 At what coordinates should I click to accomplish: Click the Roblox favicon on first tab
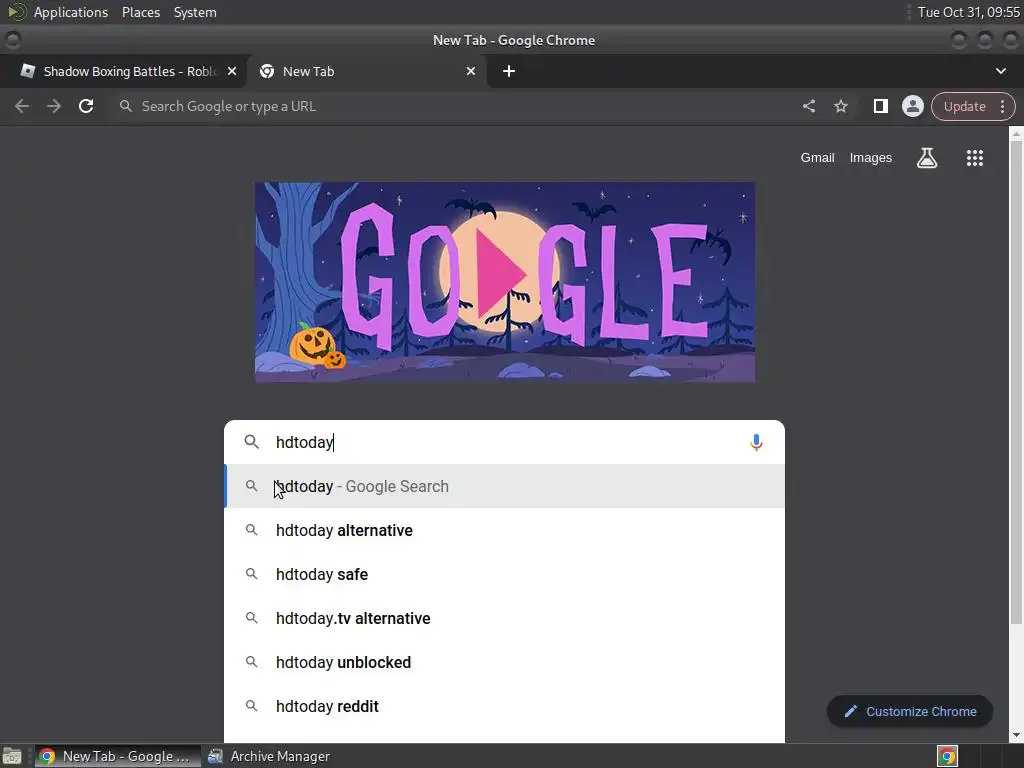(x=28, y=71)
